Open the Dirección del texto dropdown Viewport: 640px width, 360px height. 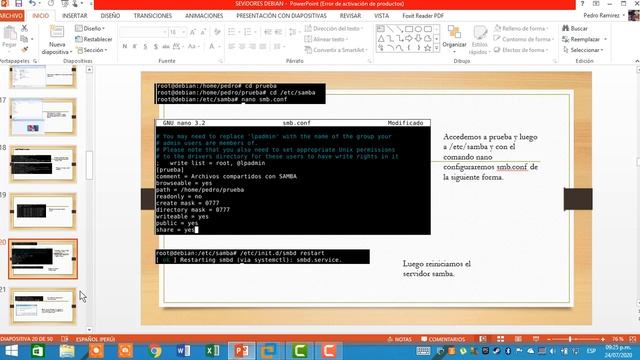click(x=334, y=29)
